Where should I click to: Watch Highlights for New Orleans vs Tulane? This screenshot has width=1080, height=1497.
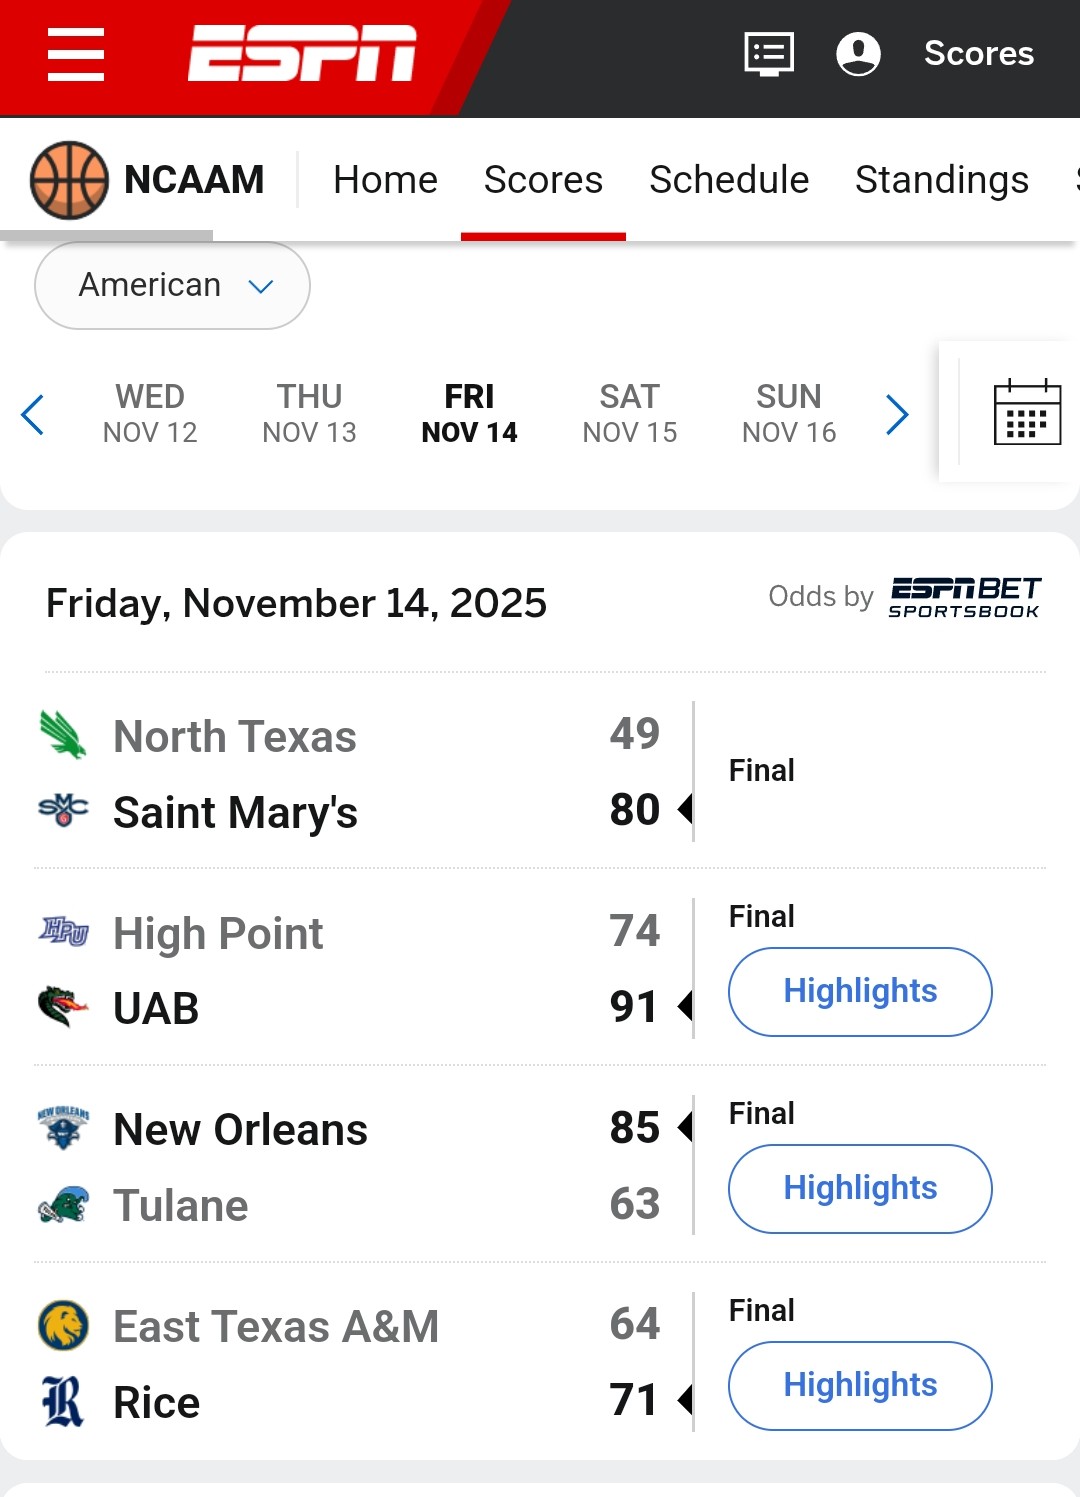pyautogui.click(x=860, y=1188)
